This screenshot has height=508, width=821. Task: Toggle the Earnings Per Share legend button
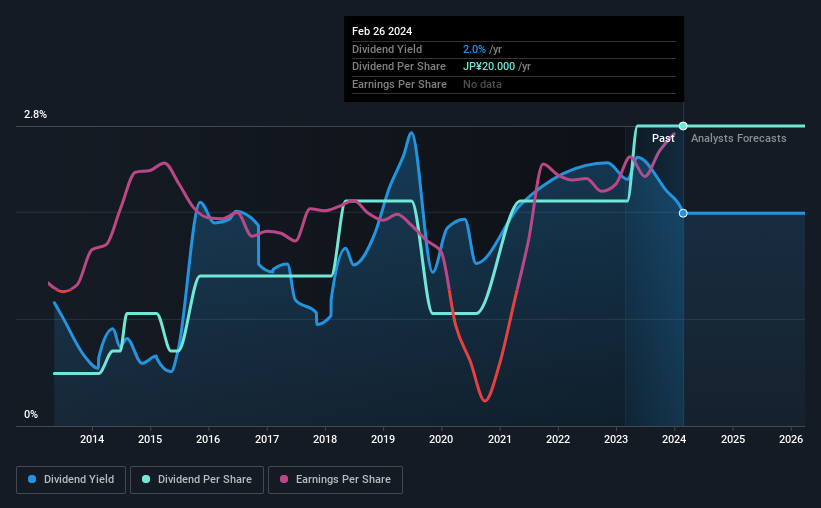pos(335,480)
